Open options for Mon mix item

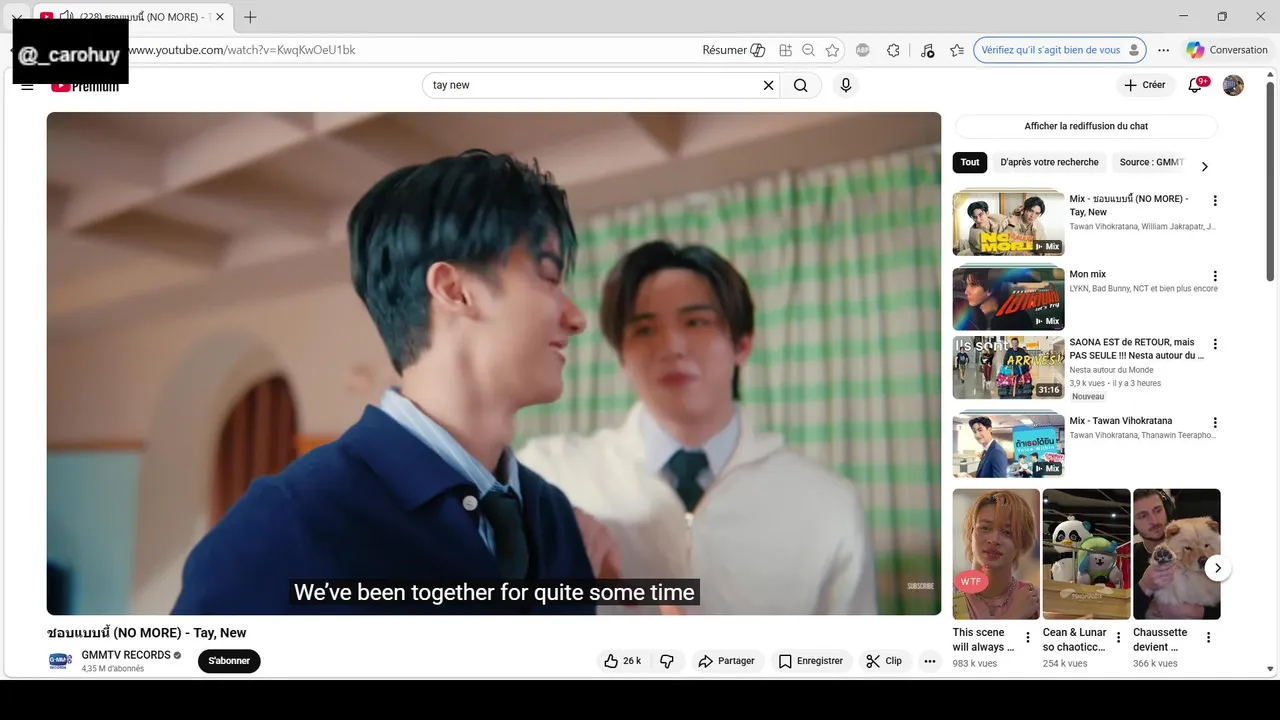(x=1215, y=276)
